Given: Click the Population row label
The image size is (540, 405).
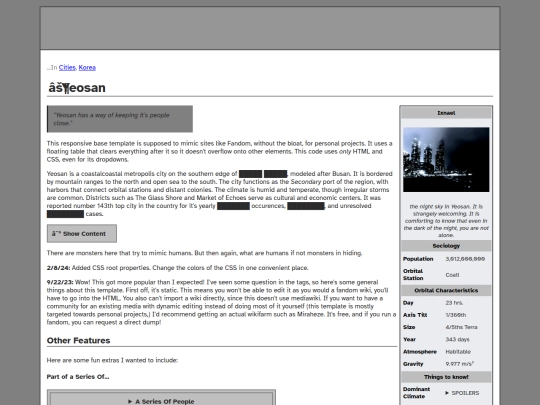Looking at the screenshot, I should tap(418, 259).
